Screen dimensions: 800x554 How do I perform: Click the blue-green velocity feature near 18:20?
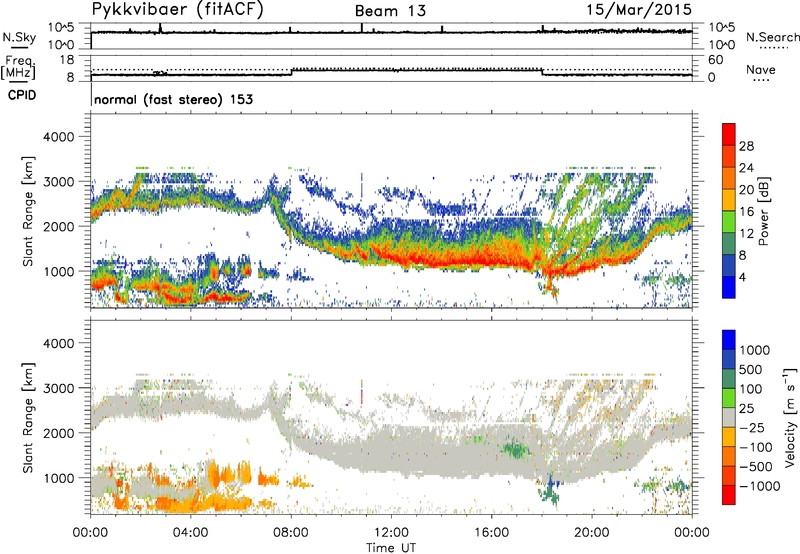pyautogui.click(x=549, y=490)
